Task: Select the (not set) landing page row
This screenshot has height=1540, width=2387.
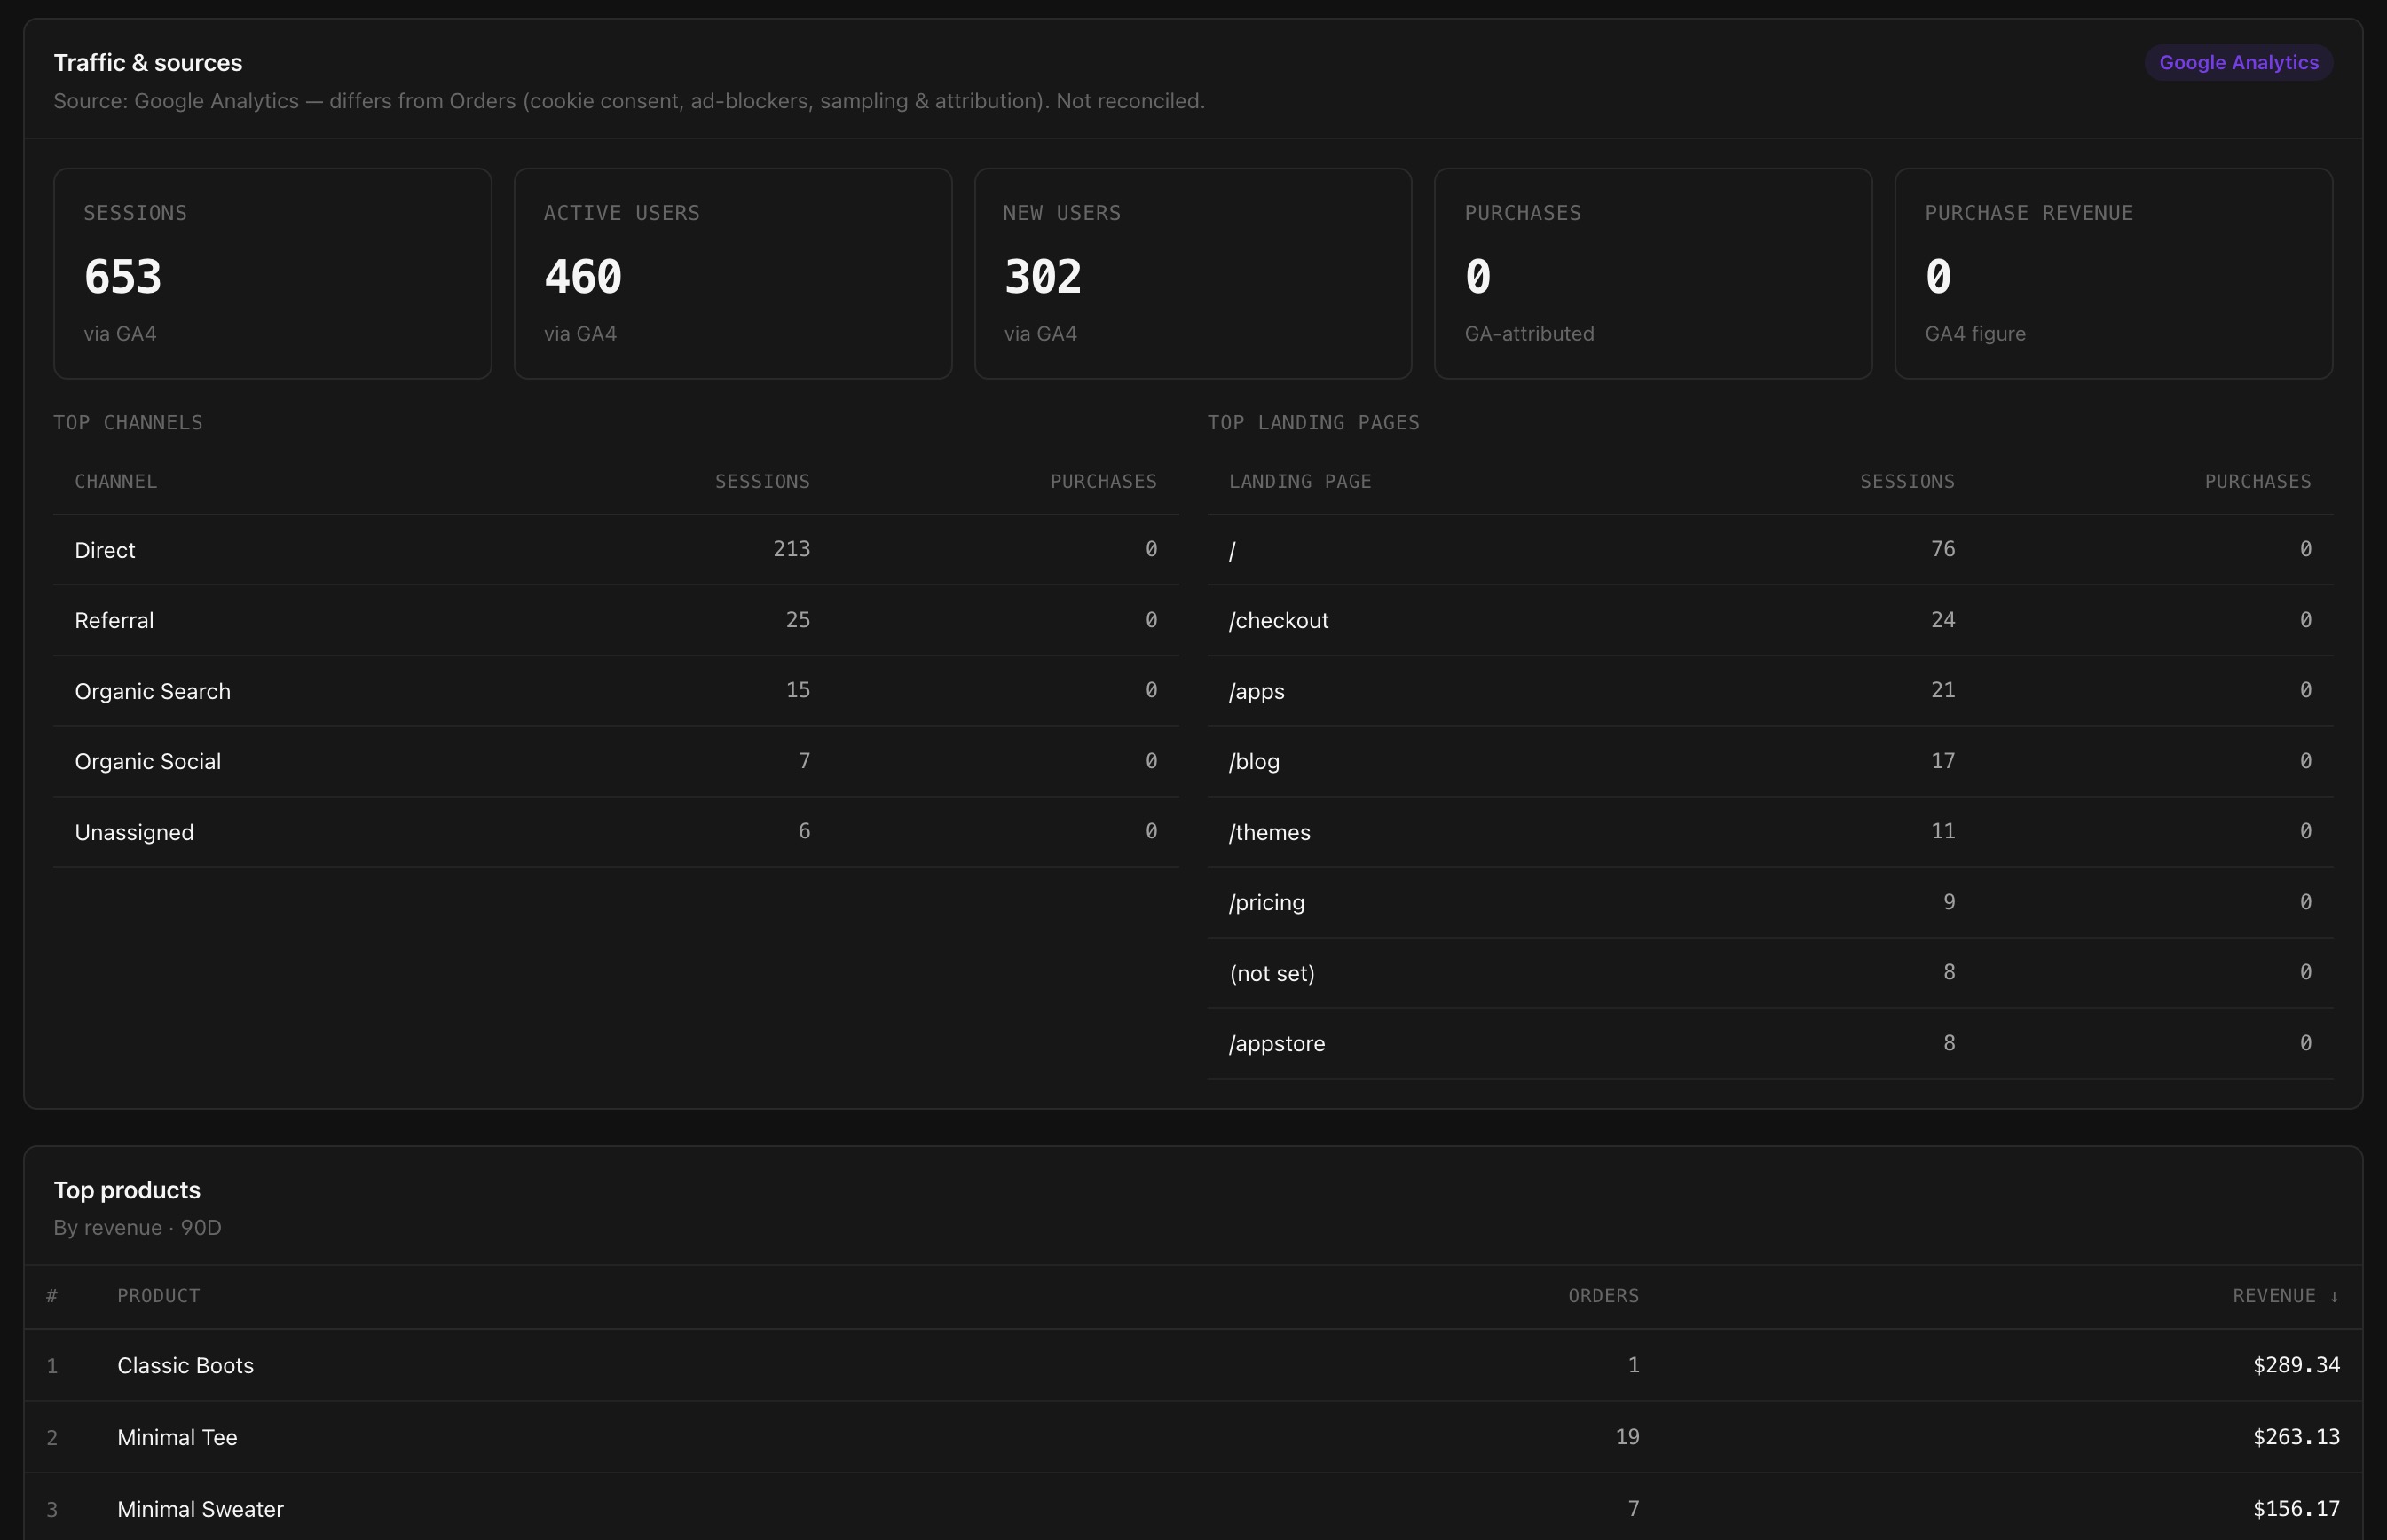Action: [1770, 973]
